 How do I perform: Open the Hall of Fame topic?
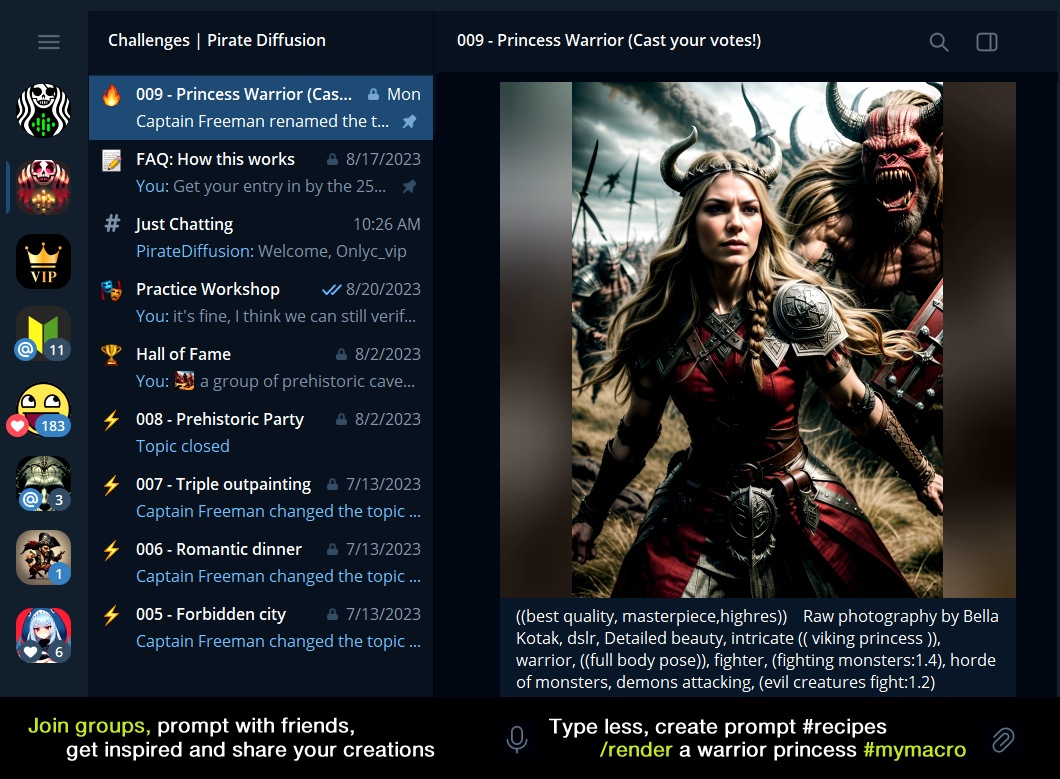point(261,367)
